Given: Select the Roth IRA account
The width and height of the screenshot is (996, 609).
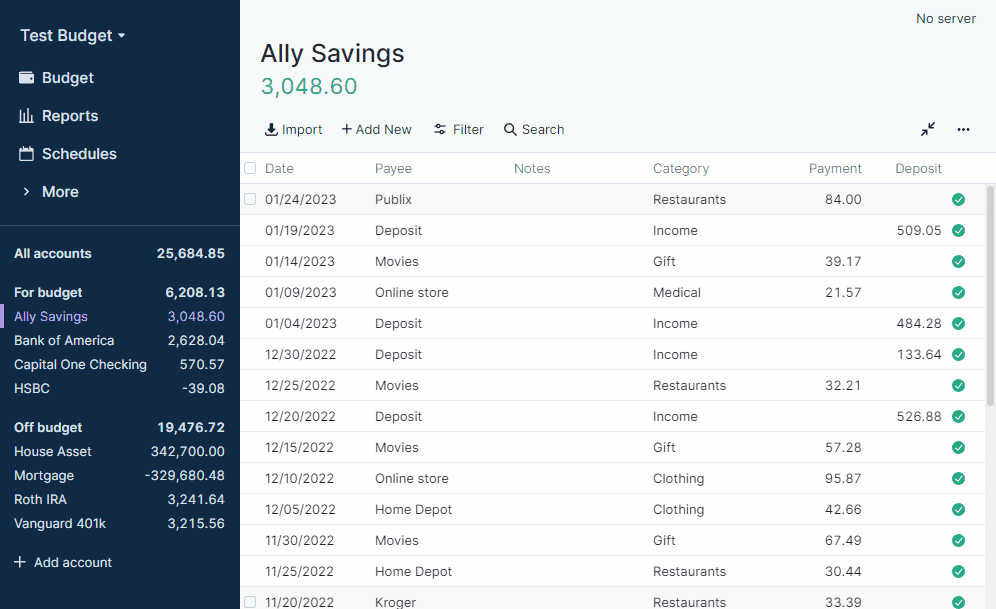Looking at the screenshot, I should tap(119, 500).
